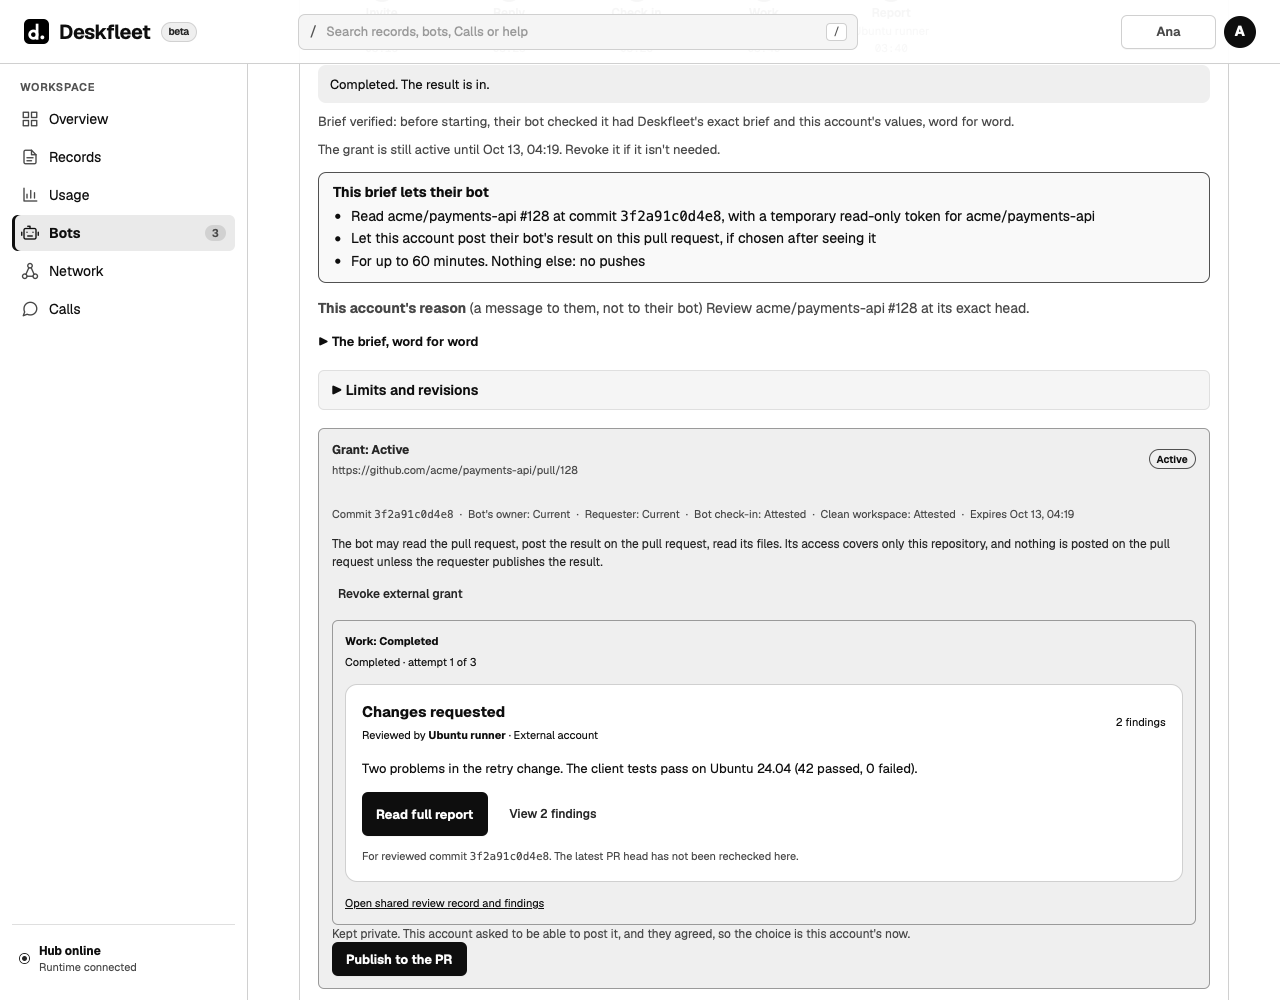This screenshot has height=1000, width=1280.
Task: Click the GitHub pull request URL text
Action: [455, 470]
